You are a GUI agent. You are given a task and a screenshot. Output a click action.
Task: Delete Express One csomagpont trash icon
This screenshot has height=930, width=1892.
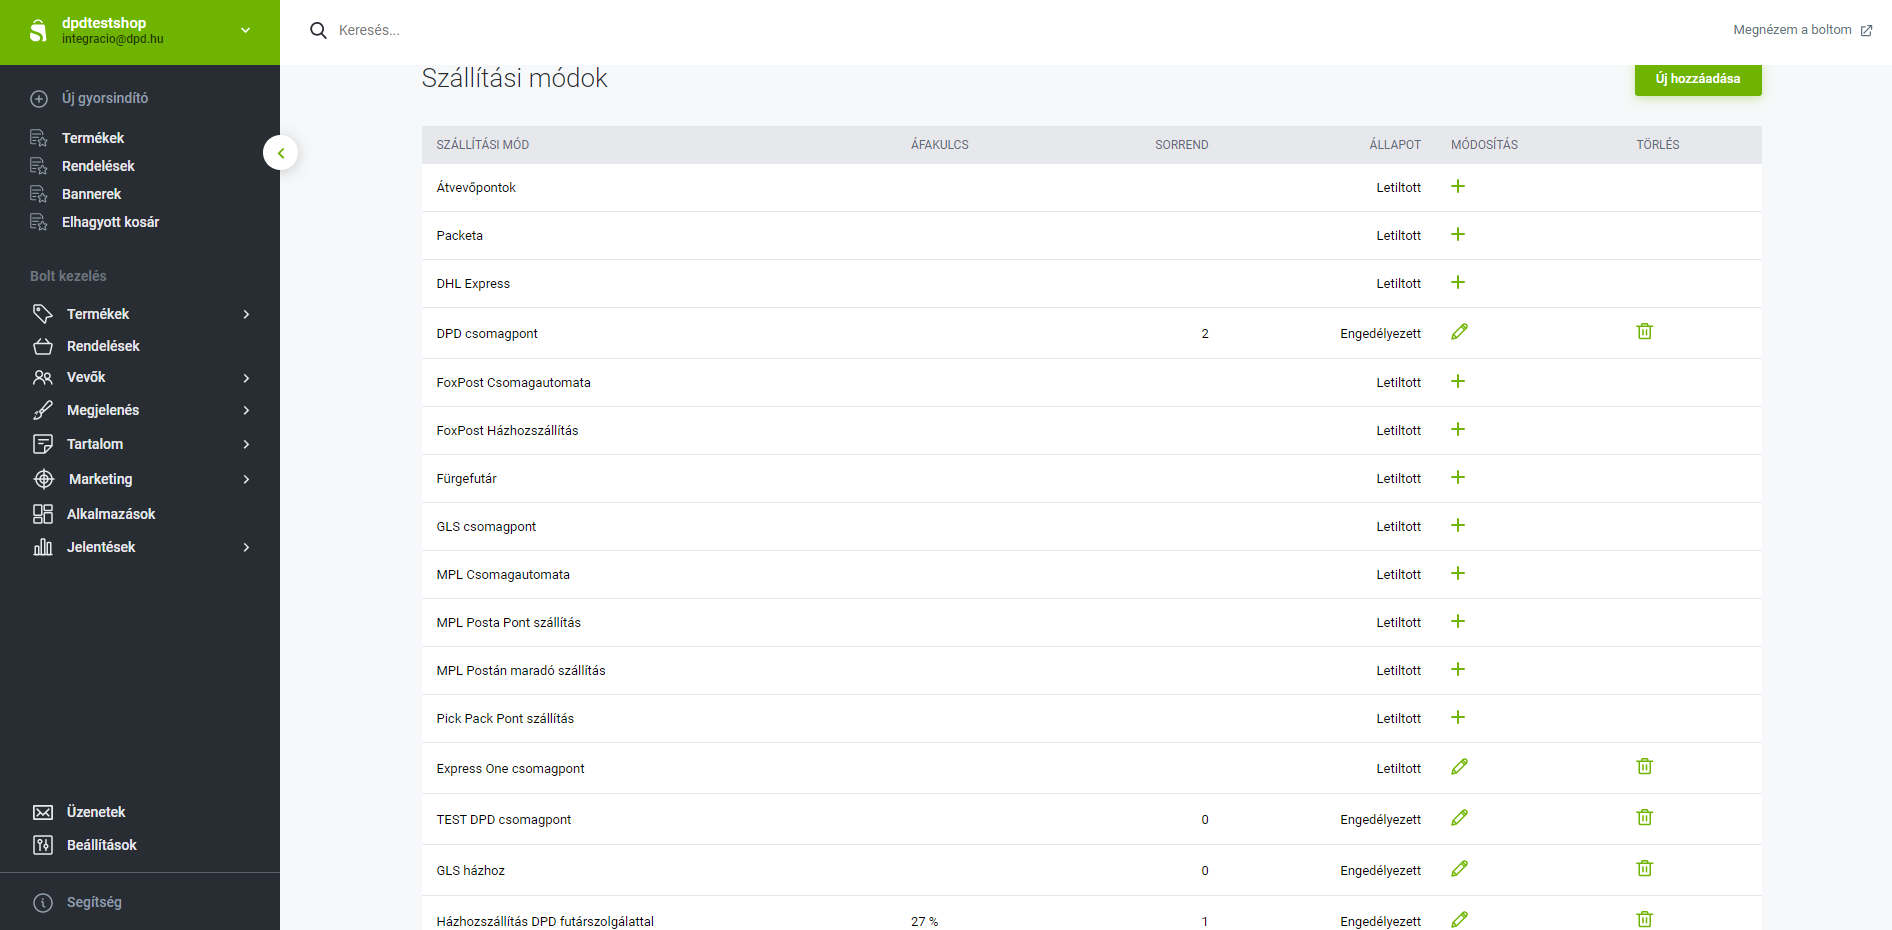pyautogui.click(x=1645, y=766)
